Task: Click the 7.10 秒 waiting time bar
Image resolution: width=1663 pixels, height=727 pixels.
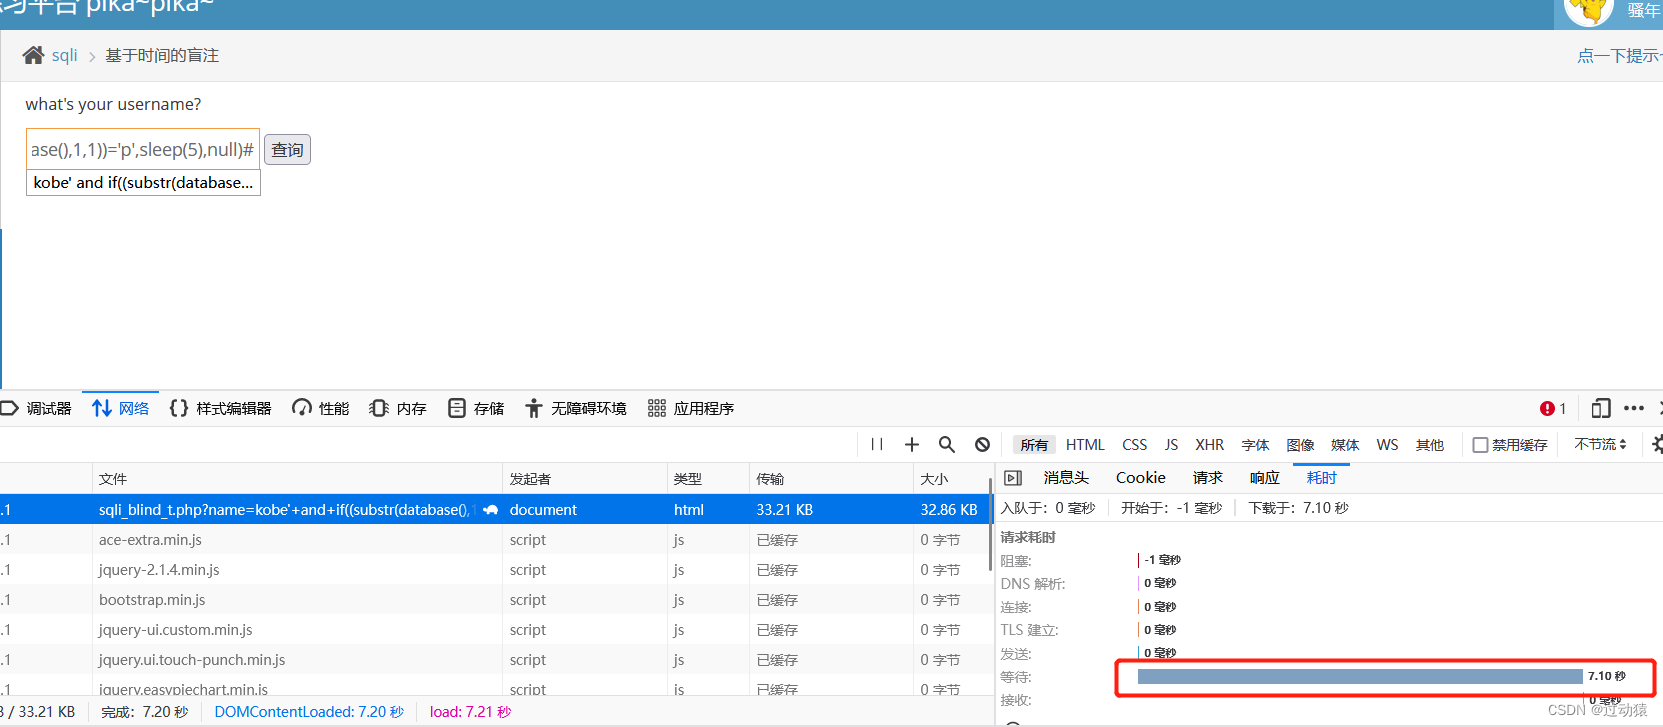Action: tap(1360, 677)
